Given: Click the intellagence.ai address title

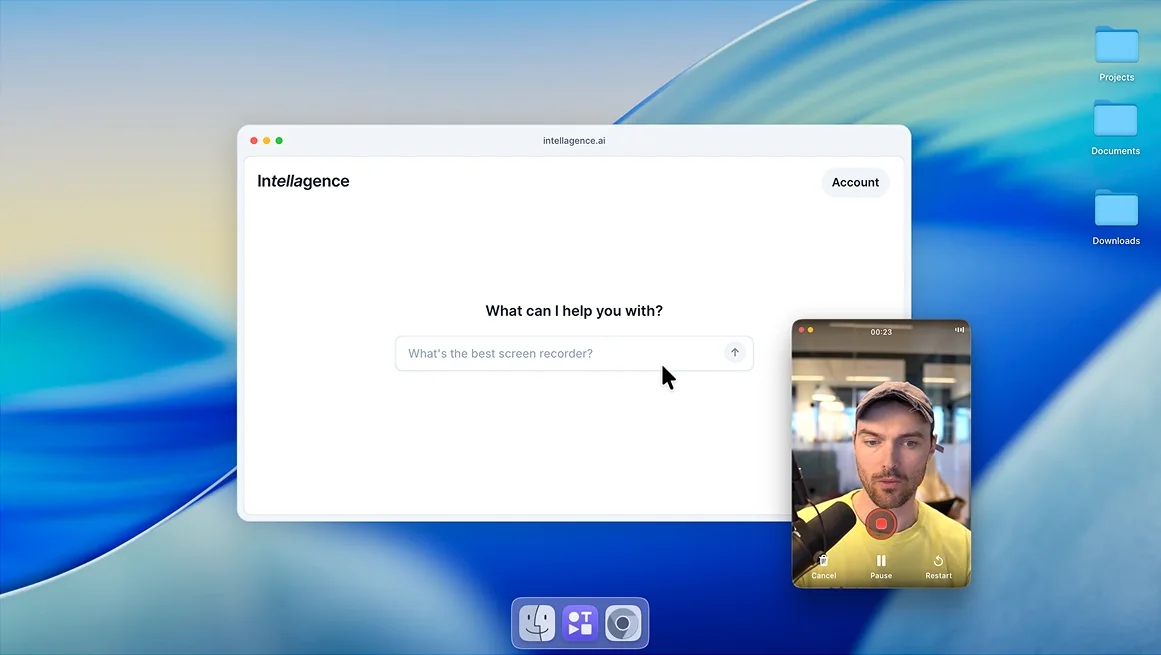Looking at the screenshot, I should coord(574,141).
